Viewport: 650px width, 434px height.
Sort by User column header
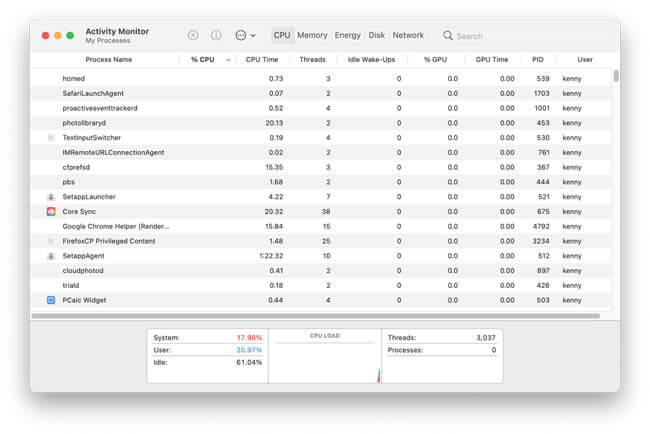click(585, 60)
